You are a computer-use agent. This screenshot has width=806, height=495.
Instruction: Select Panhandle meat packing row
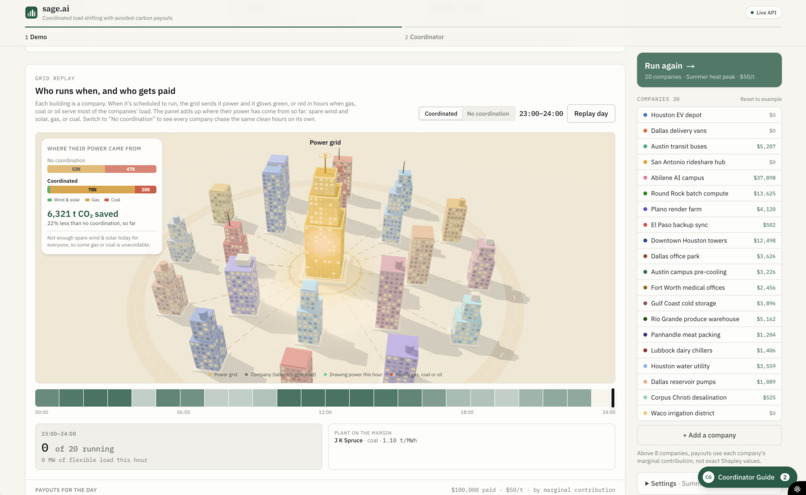(x=709, y=335)
